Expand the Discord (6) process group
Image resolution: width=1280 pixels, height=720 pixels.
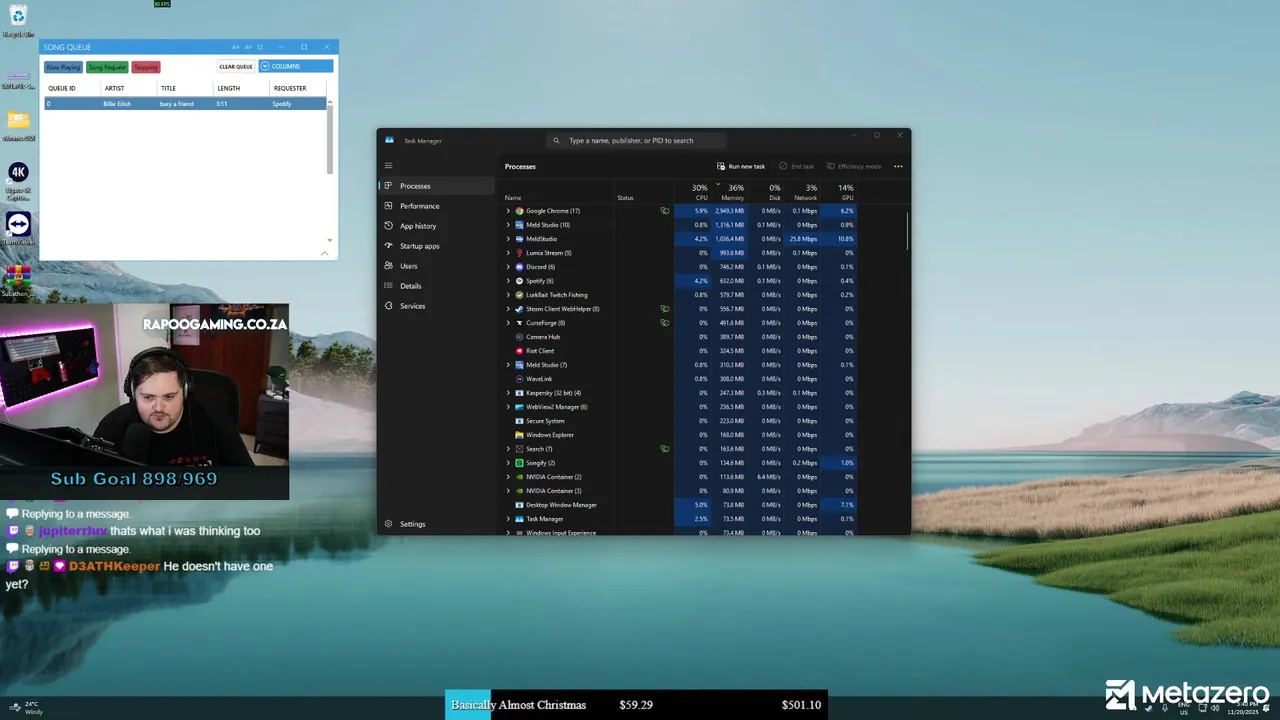point(508,267)
